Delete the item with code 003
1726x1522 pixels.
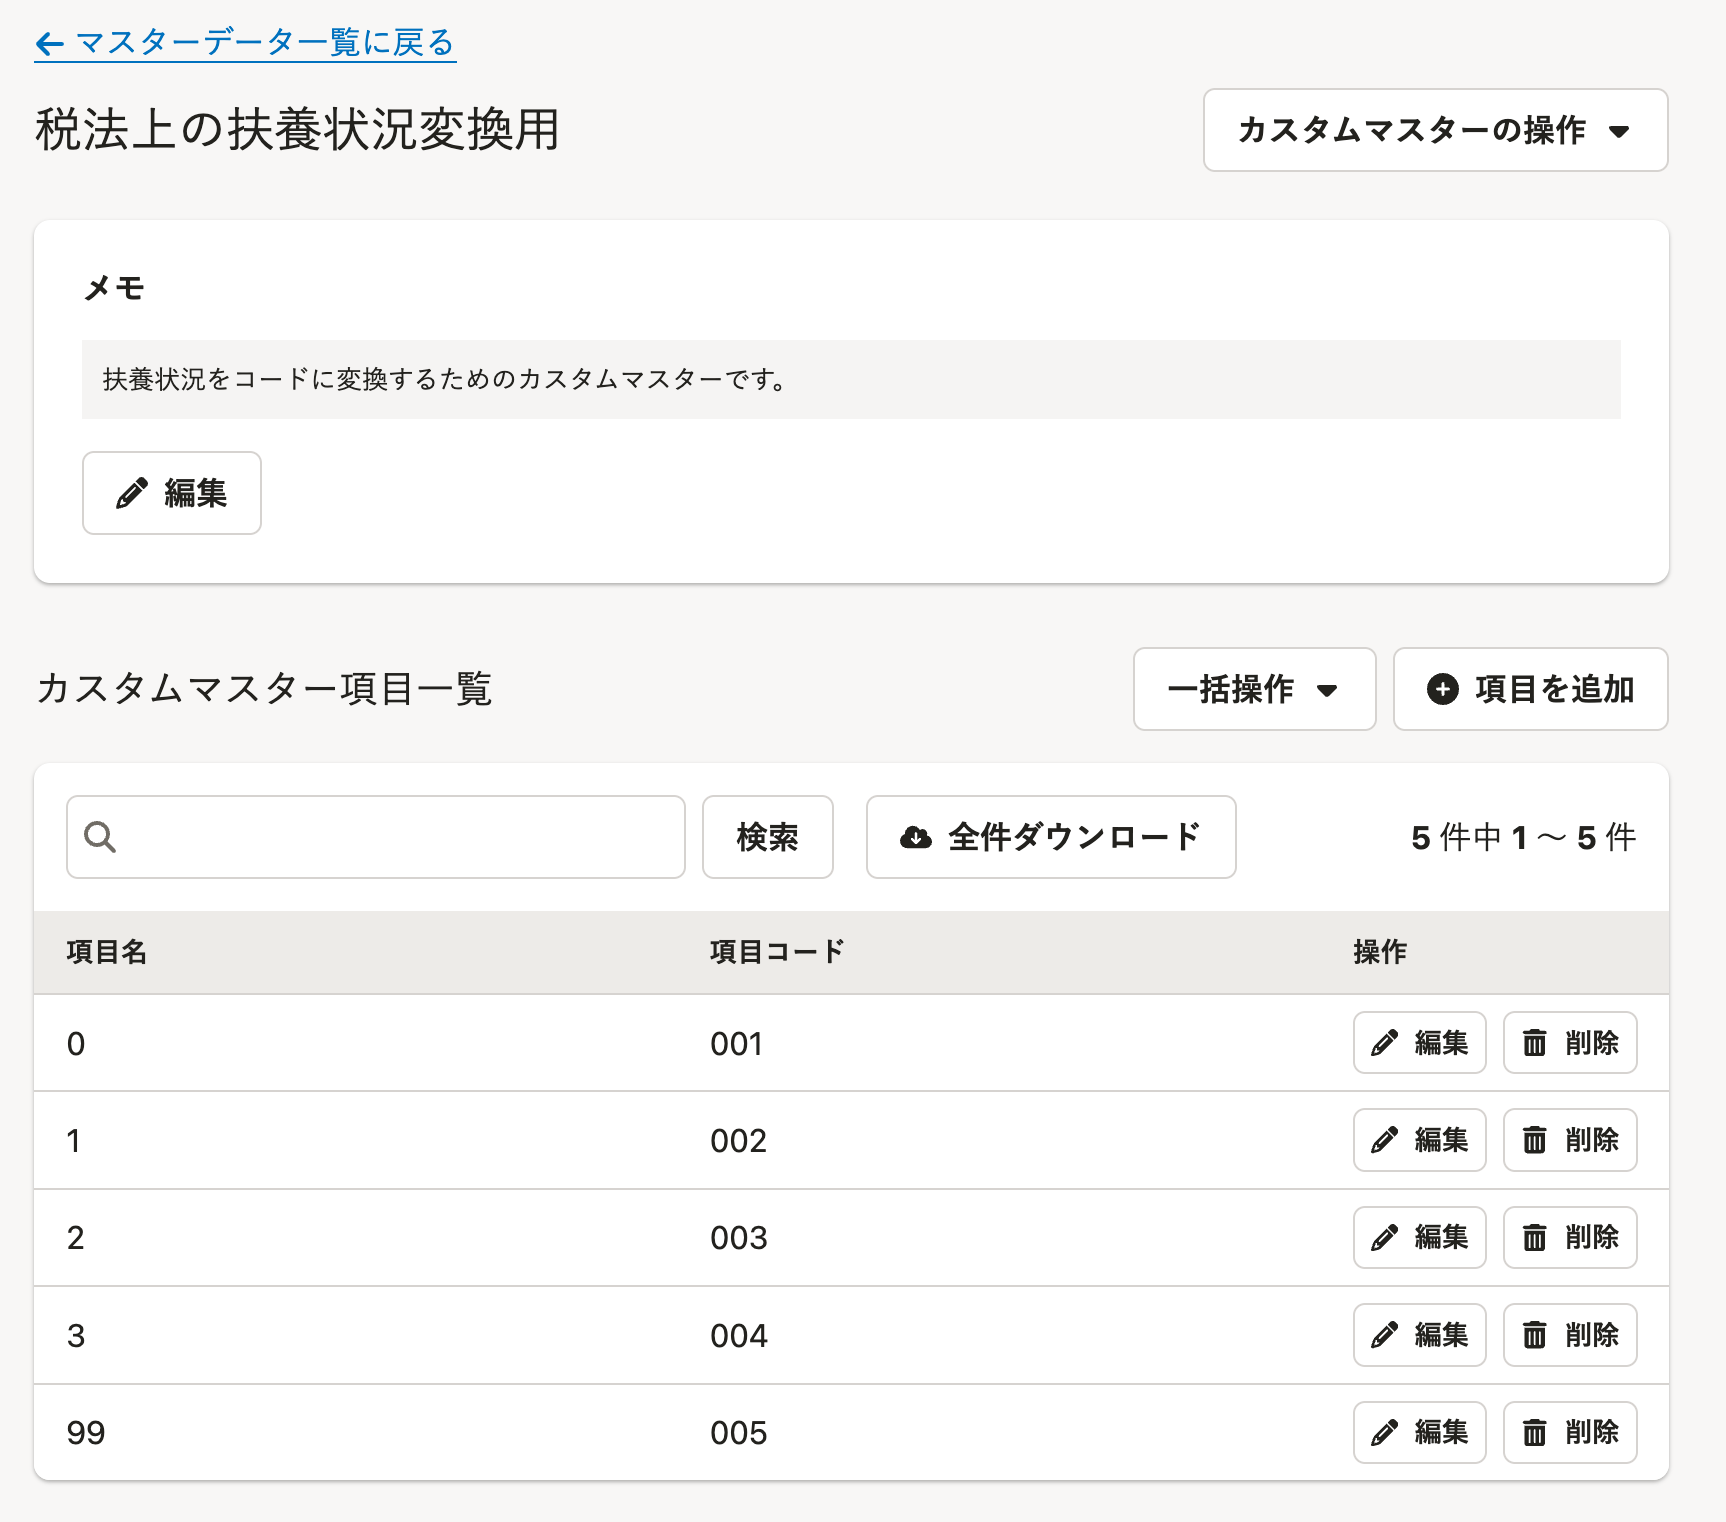pos(1569,1238)
